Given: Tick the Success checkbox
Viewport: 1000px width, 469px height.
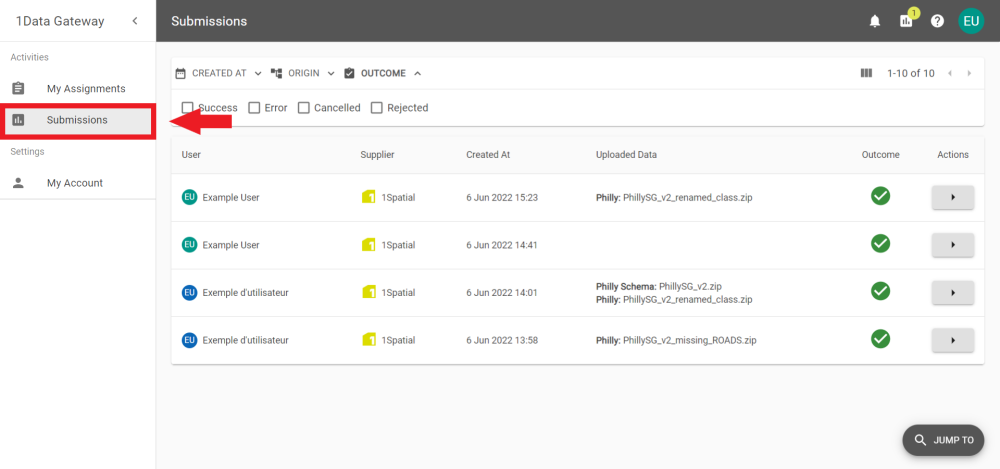Looking at the screenshot, I should coord(188,108).
